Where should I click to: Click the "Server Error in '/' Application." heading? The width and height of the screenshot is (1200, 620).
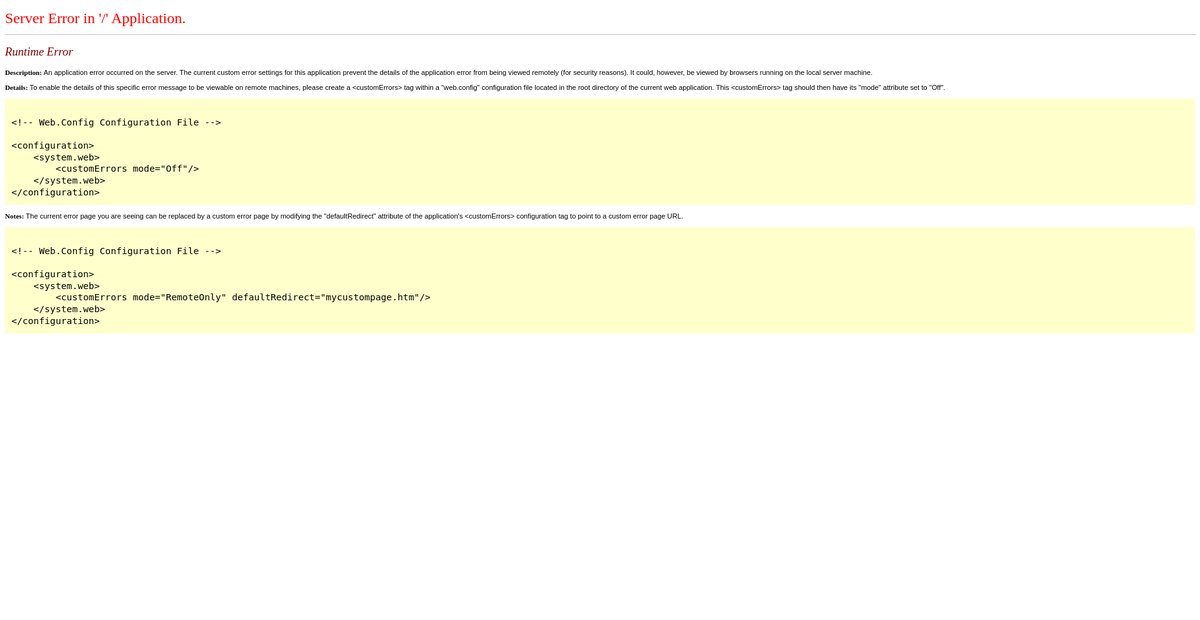pos(95,18)
